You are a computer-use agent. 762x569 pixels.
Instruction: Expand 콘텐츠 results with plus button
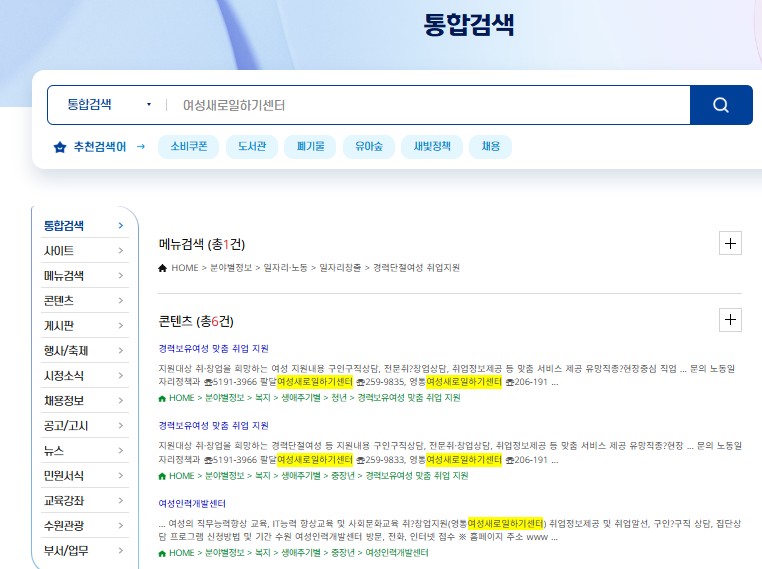pos(730,320)
